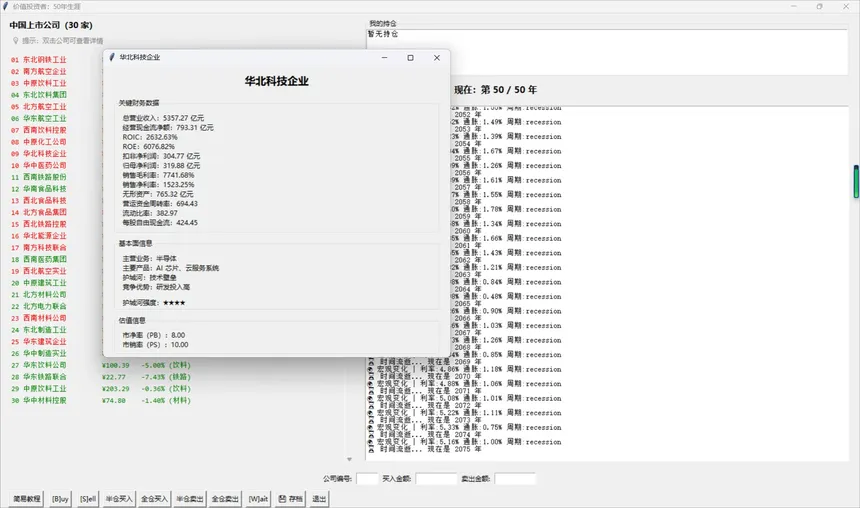Select company 16 华北能源企业
This screenshot has width=860, height=508.
tap(39, 236)
